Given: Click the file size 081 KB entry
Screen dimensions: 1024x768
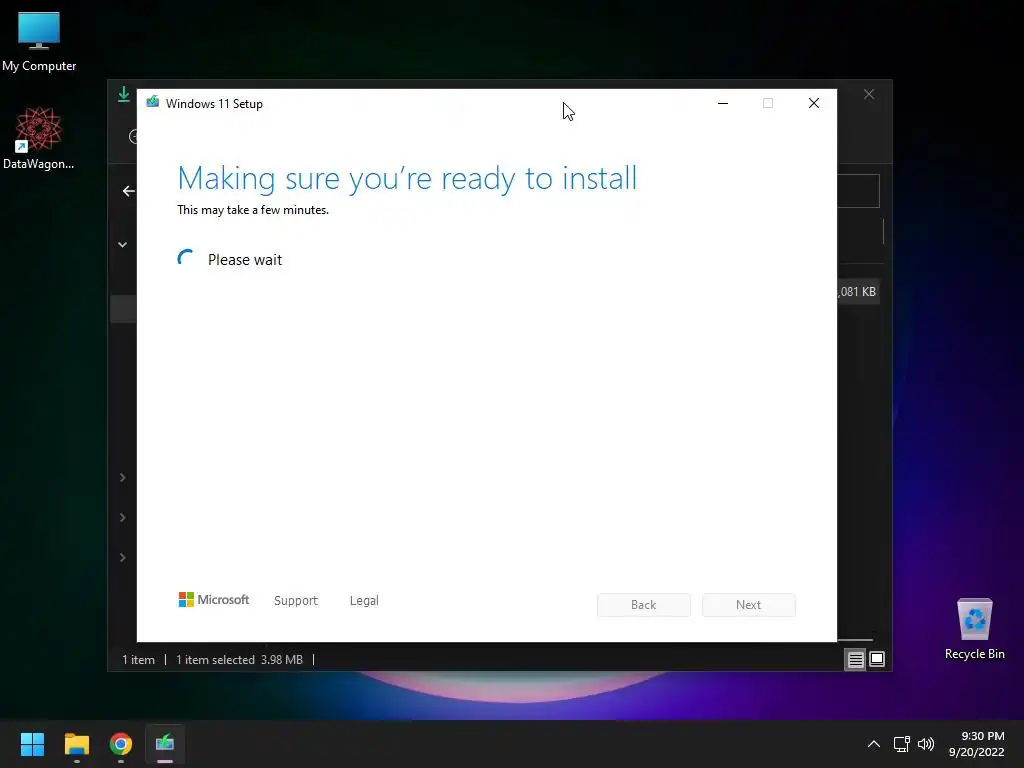Looking at the screenshot, I should point(857,292).
